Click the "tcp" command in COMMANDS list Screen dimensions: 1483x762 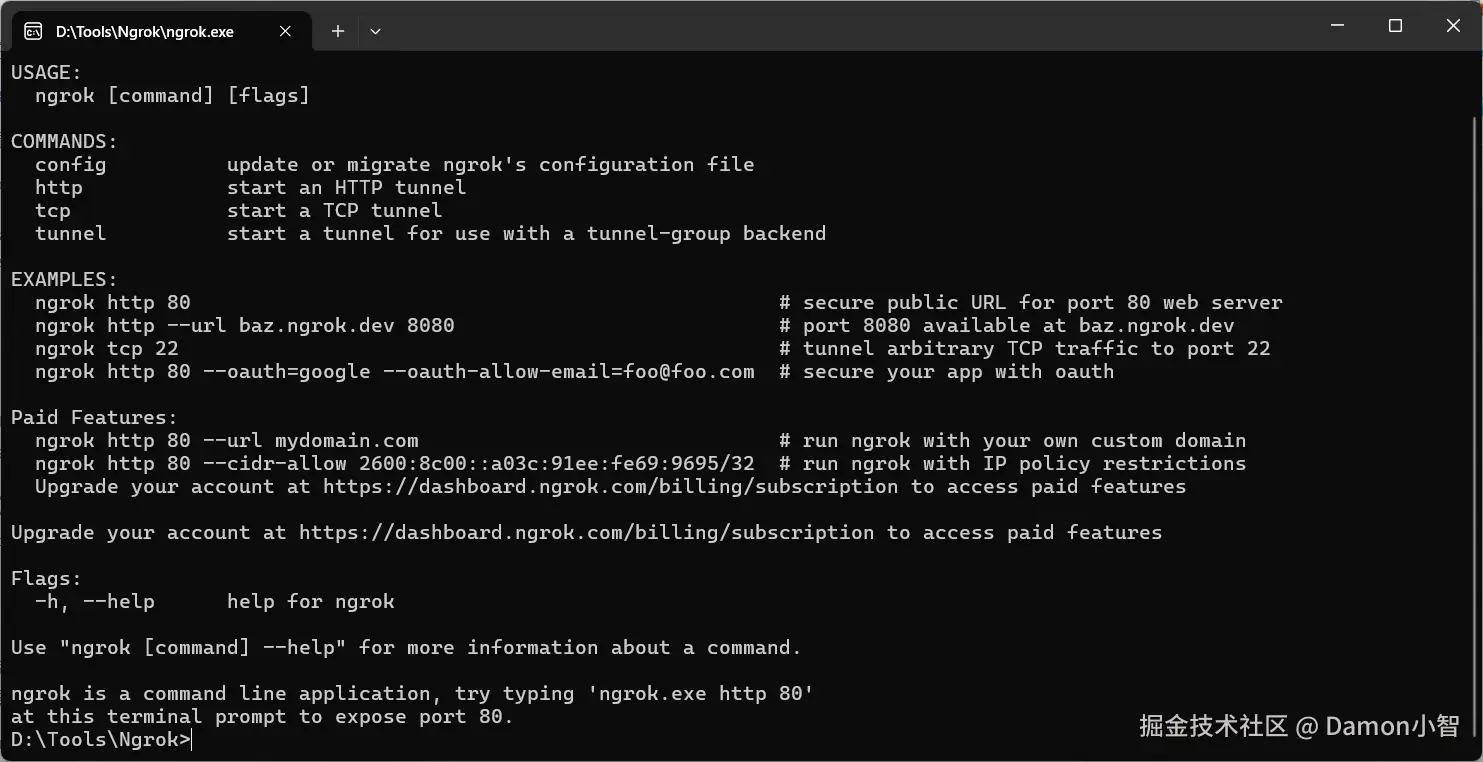pyautogui.click(x=53, y=211)
